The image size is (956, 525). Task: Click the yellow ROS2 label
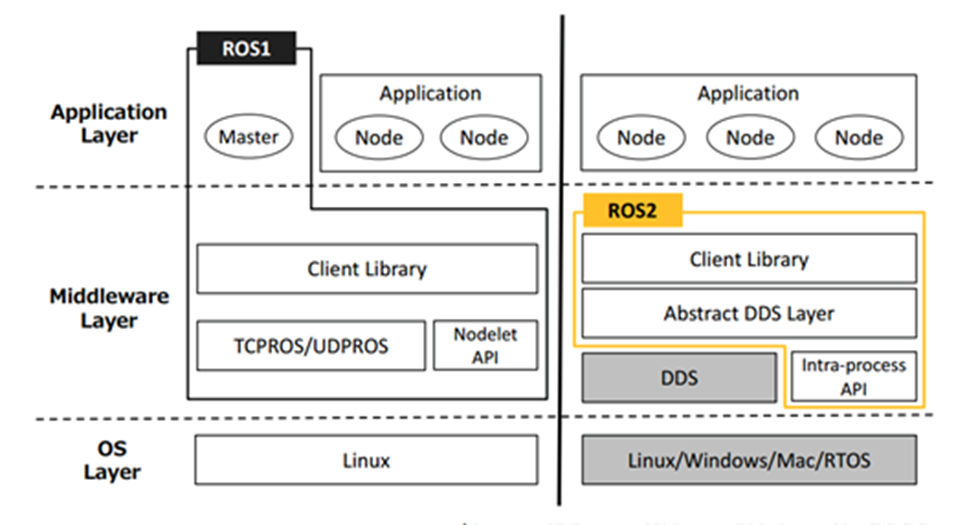click(x=633, y=211)
